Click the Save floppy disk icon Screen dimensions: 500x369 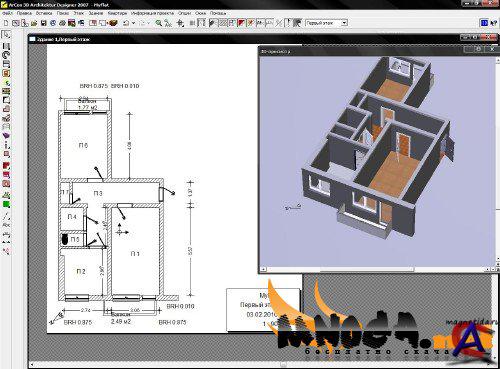coord(43,23)
